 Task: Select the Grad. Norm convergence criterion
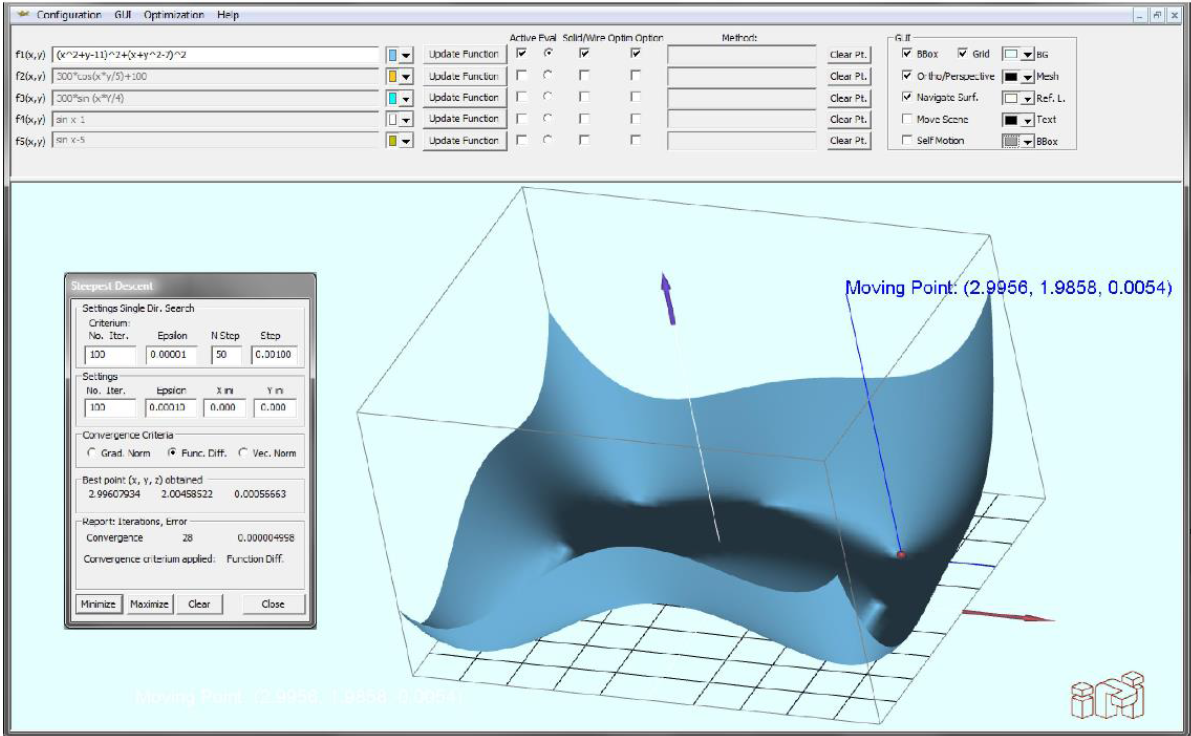click(93, 453)
